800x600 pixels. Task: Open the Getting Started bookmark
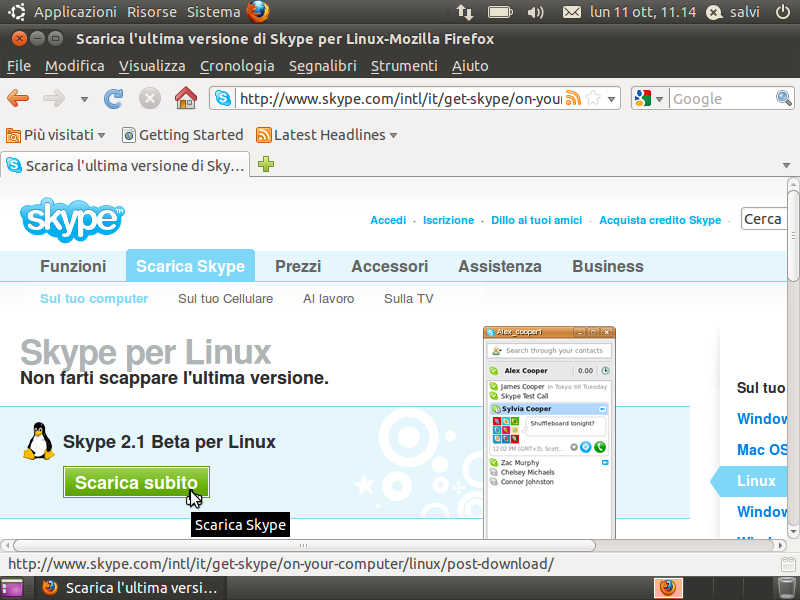(x=183, y=135)
